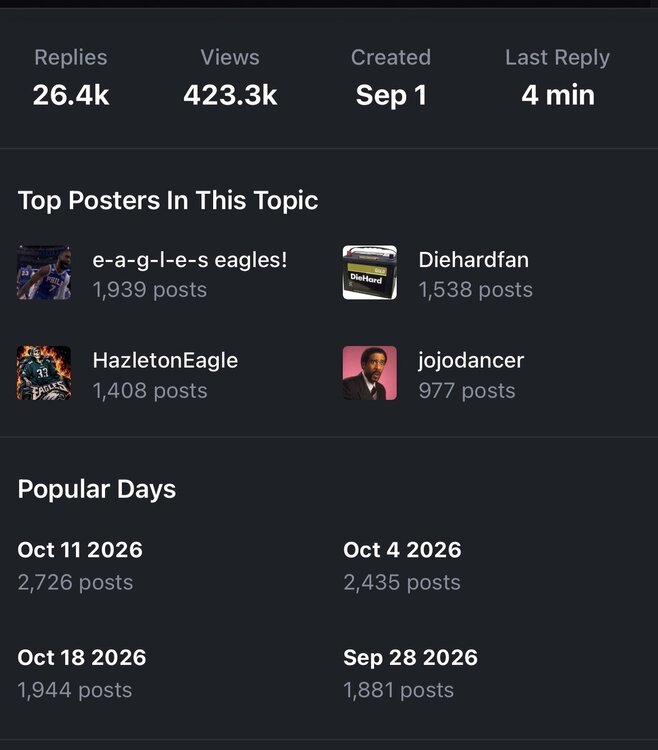Jump to Oct 4 2026 popular day

pyautogui.click(x=402, y=550)
